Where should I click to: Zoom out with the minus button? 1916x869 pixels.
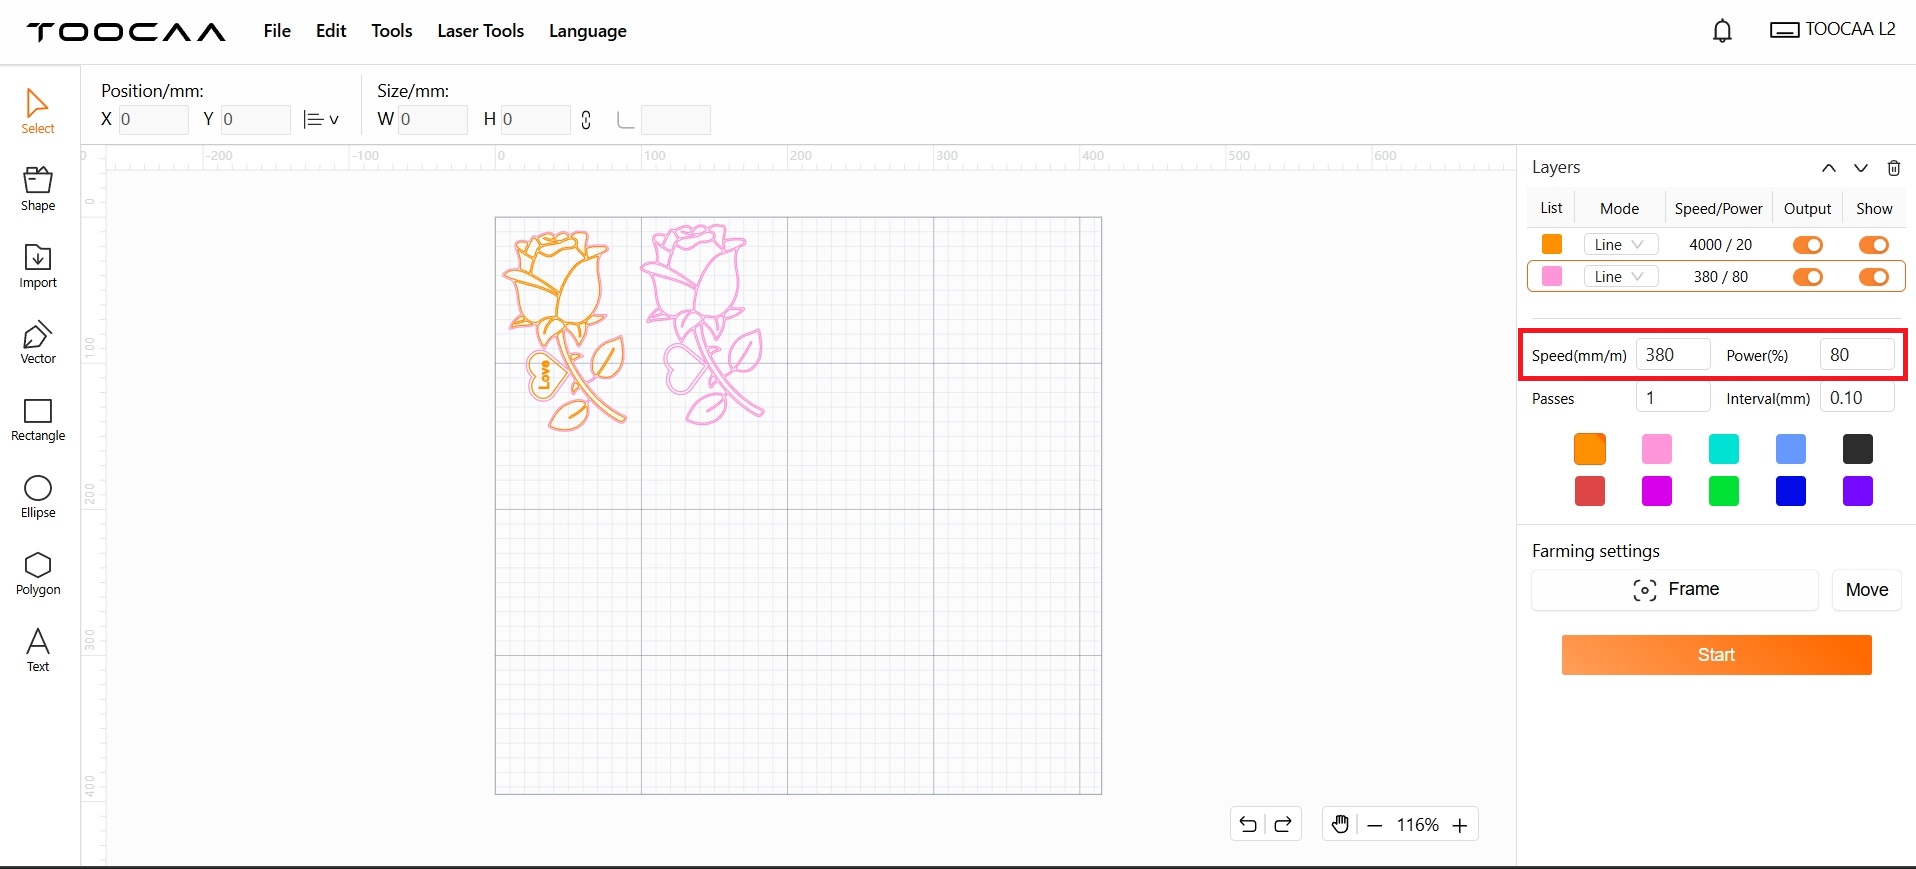pyautogui.click(x=1375, y=826)
